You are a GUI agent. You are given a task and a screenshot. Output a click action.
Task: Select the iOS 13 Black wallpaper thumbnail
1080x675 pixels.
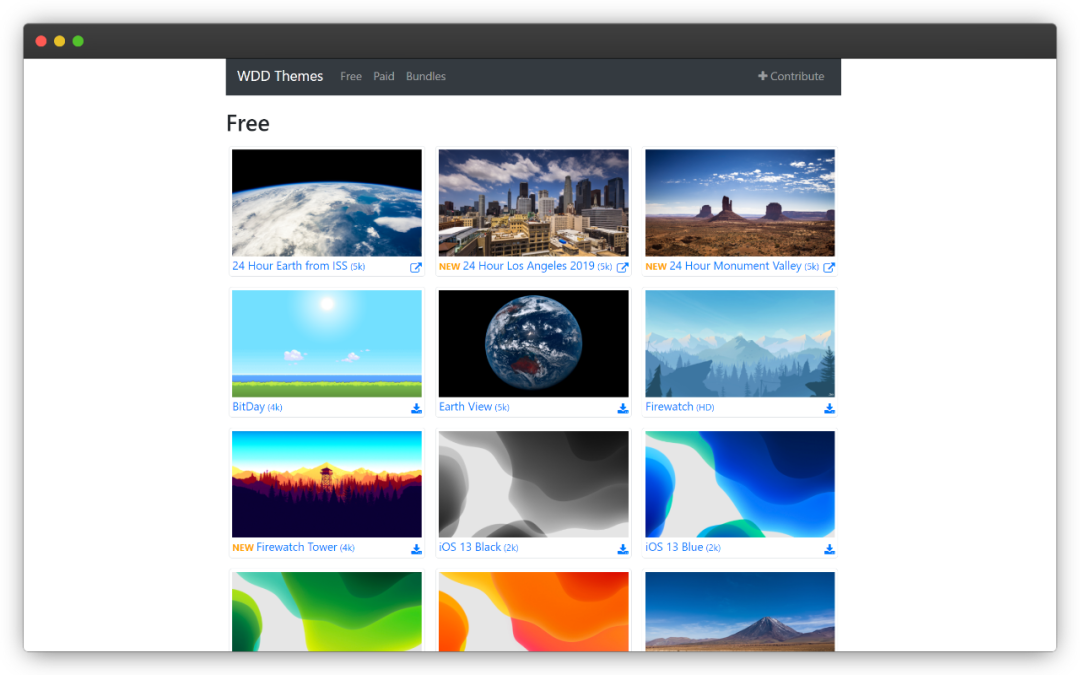pyautogui.click(x=533, y=484)
